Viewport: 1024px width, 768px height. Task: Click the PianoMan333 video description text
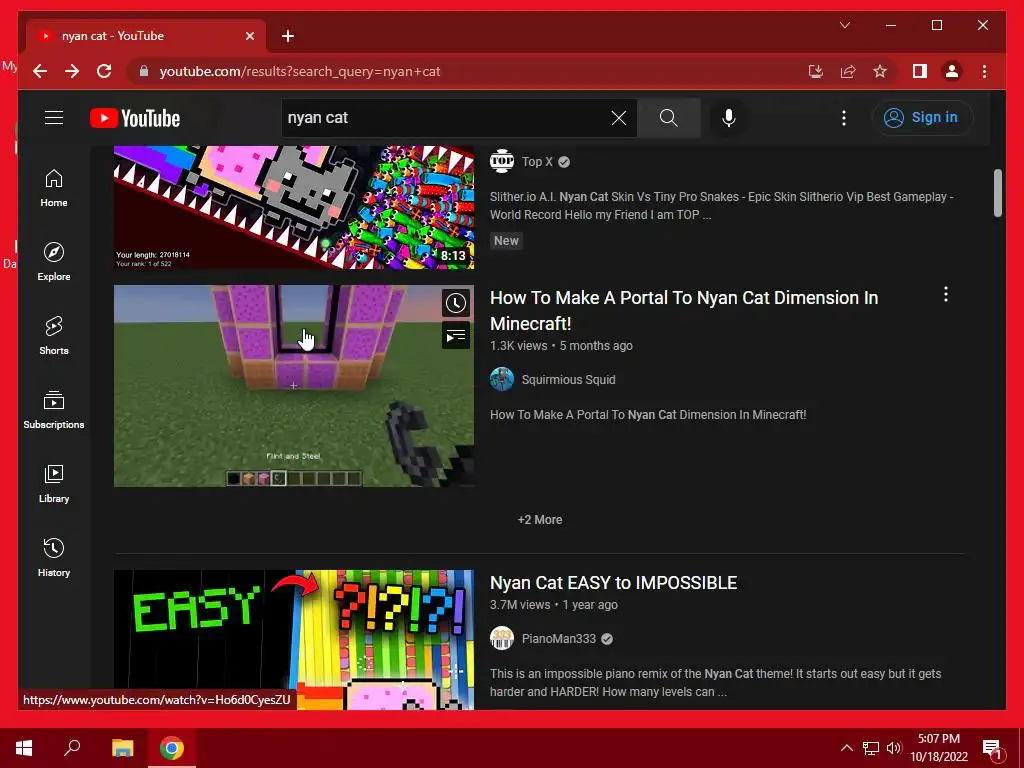click(x=715, y=682)
